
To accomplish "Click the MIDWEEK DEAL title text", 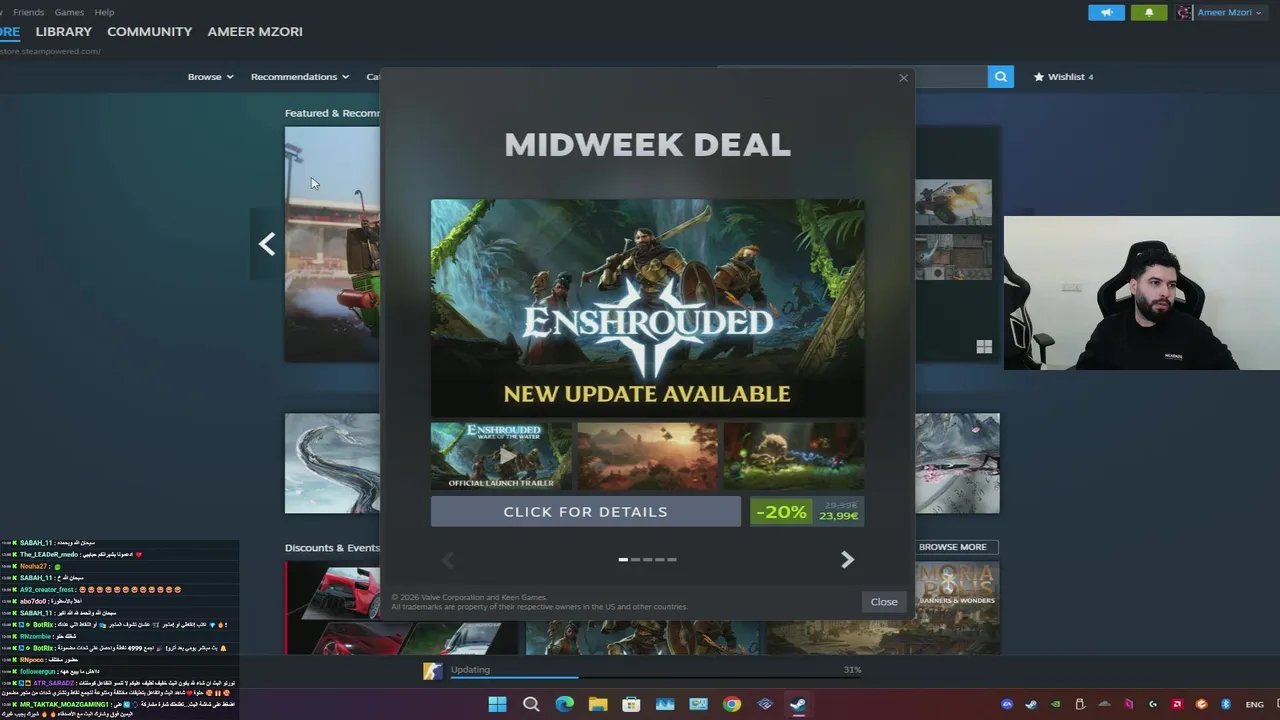I will (647, 145).
